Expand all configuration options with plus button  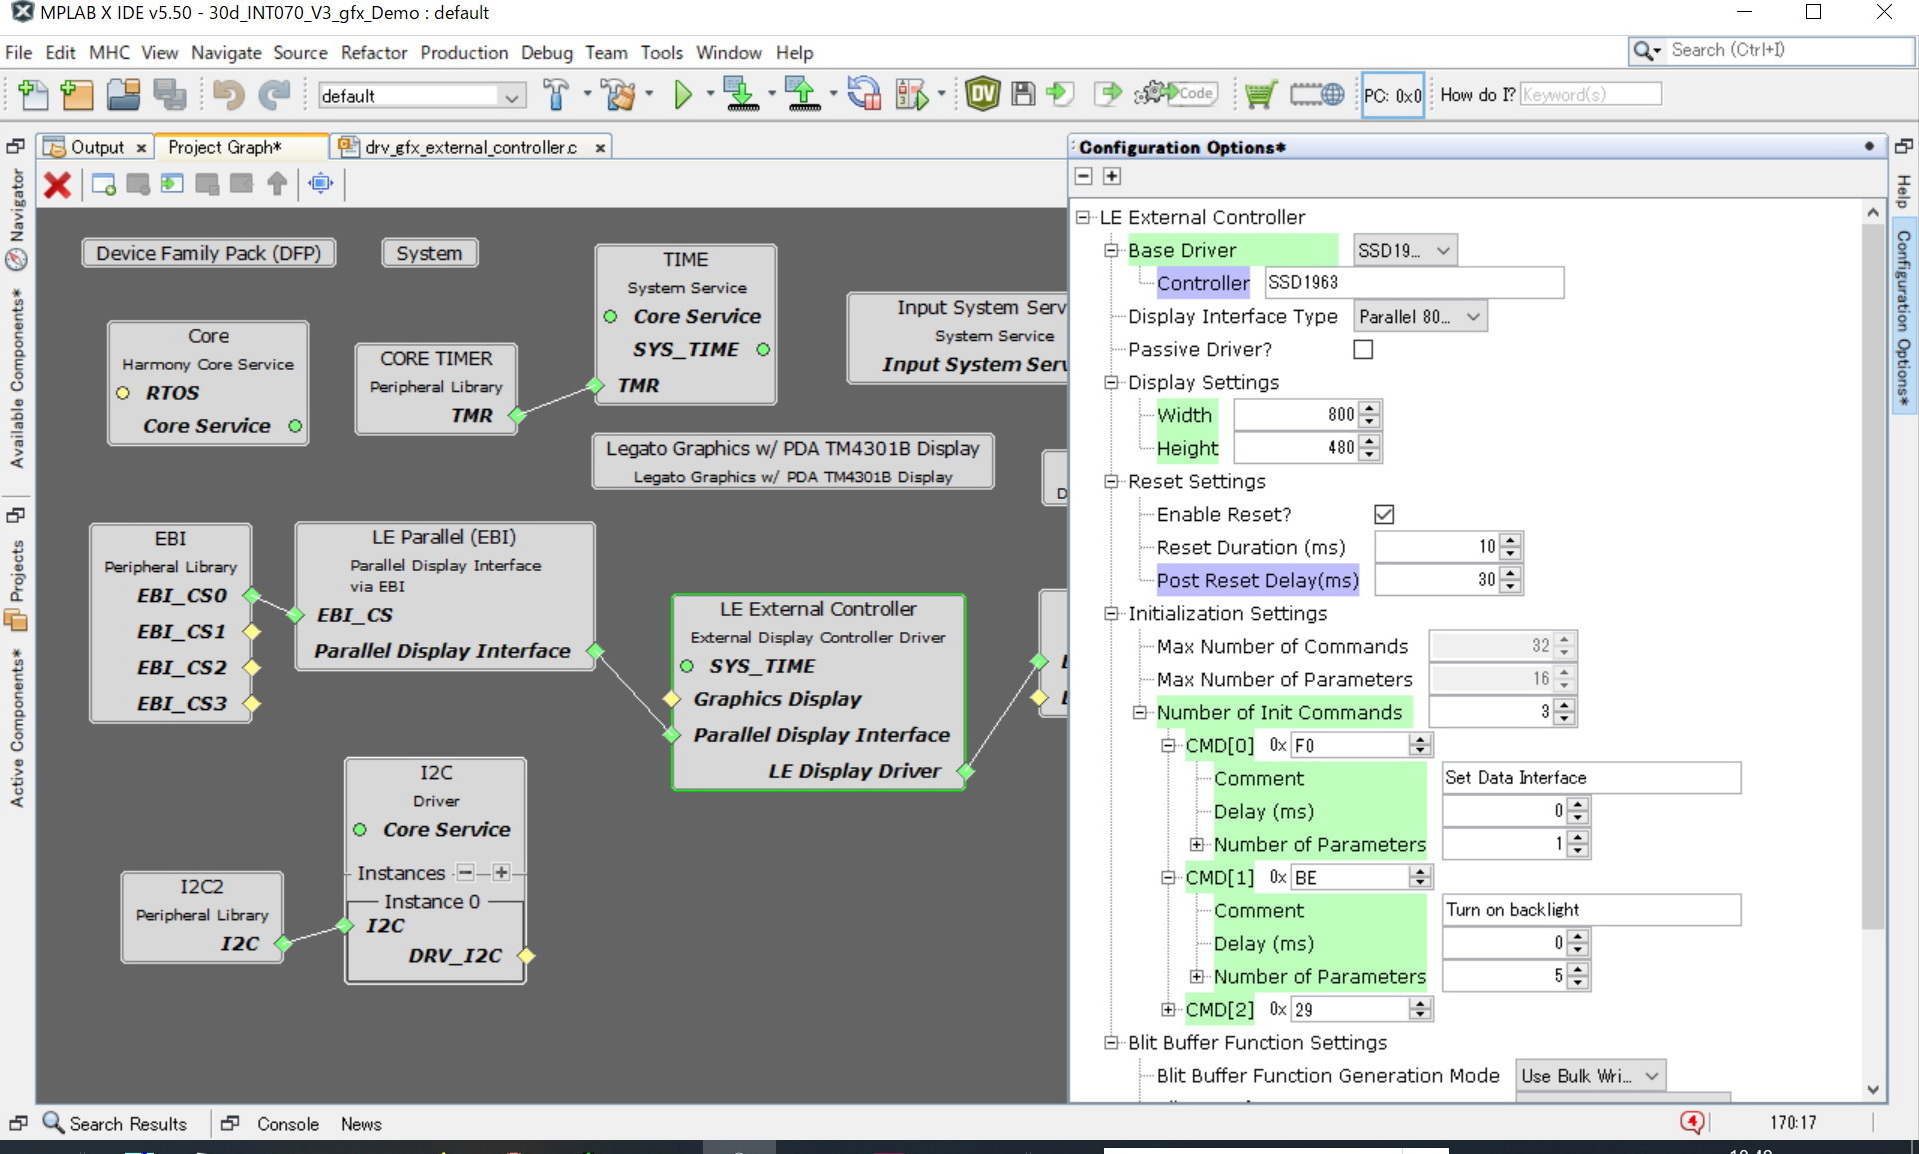click(x=1111, y=176)
